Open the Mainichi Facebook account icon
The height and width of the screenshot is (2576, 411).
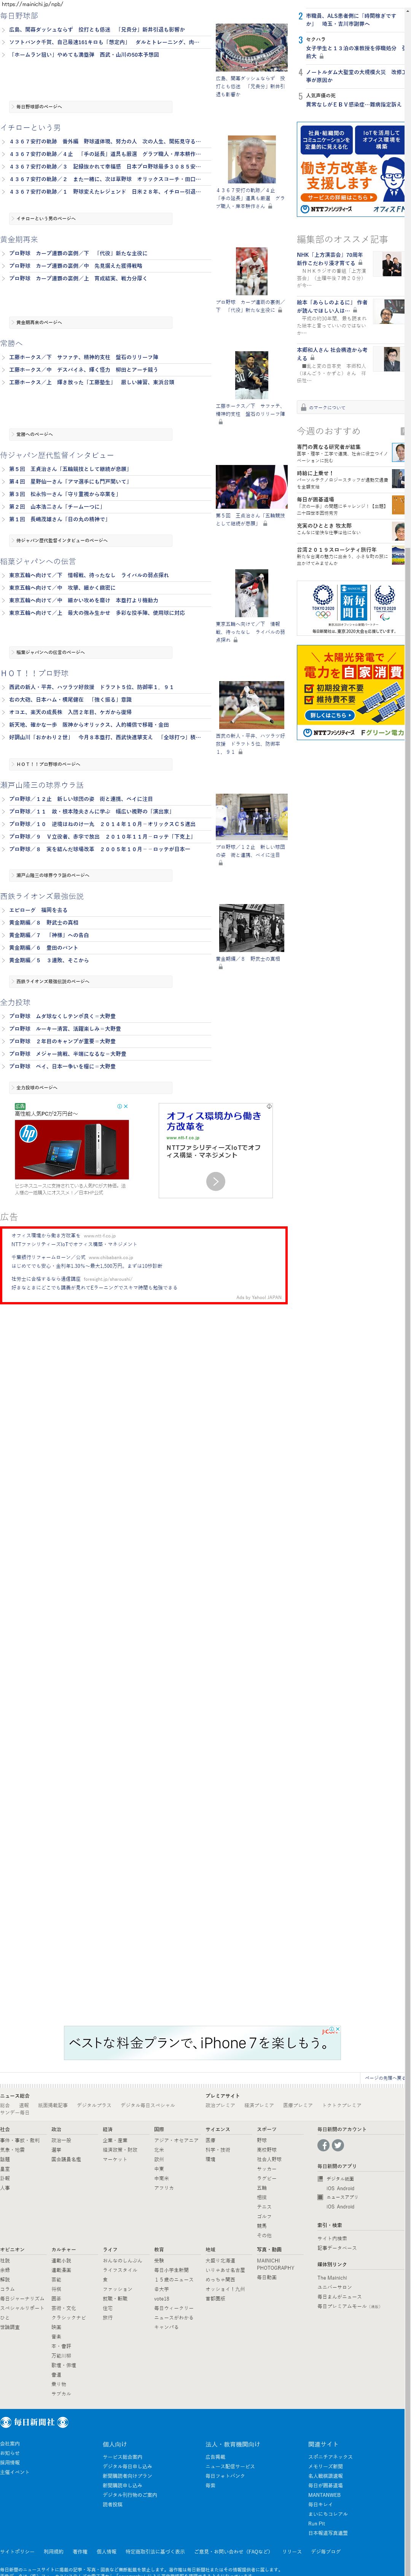[x=323, y=2145]
